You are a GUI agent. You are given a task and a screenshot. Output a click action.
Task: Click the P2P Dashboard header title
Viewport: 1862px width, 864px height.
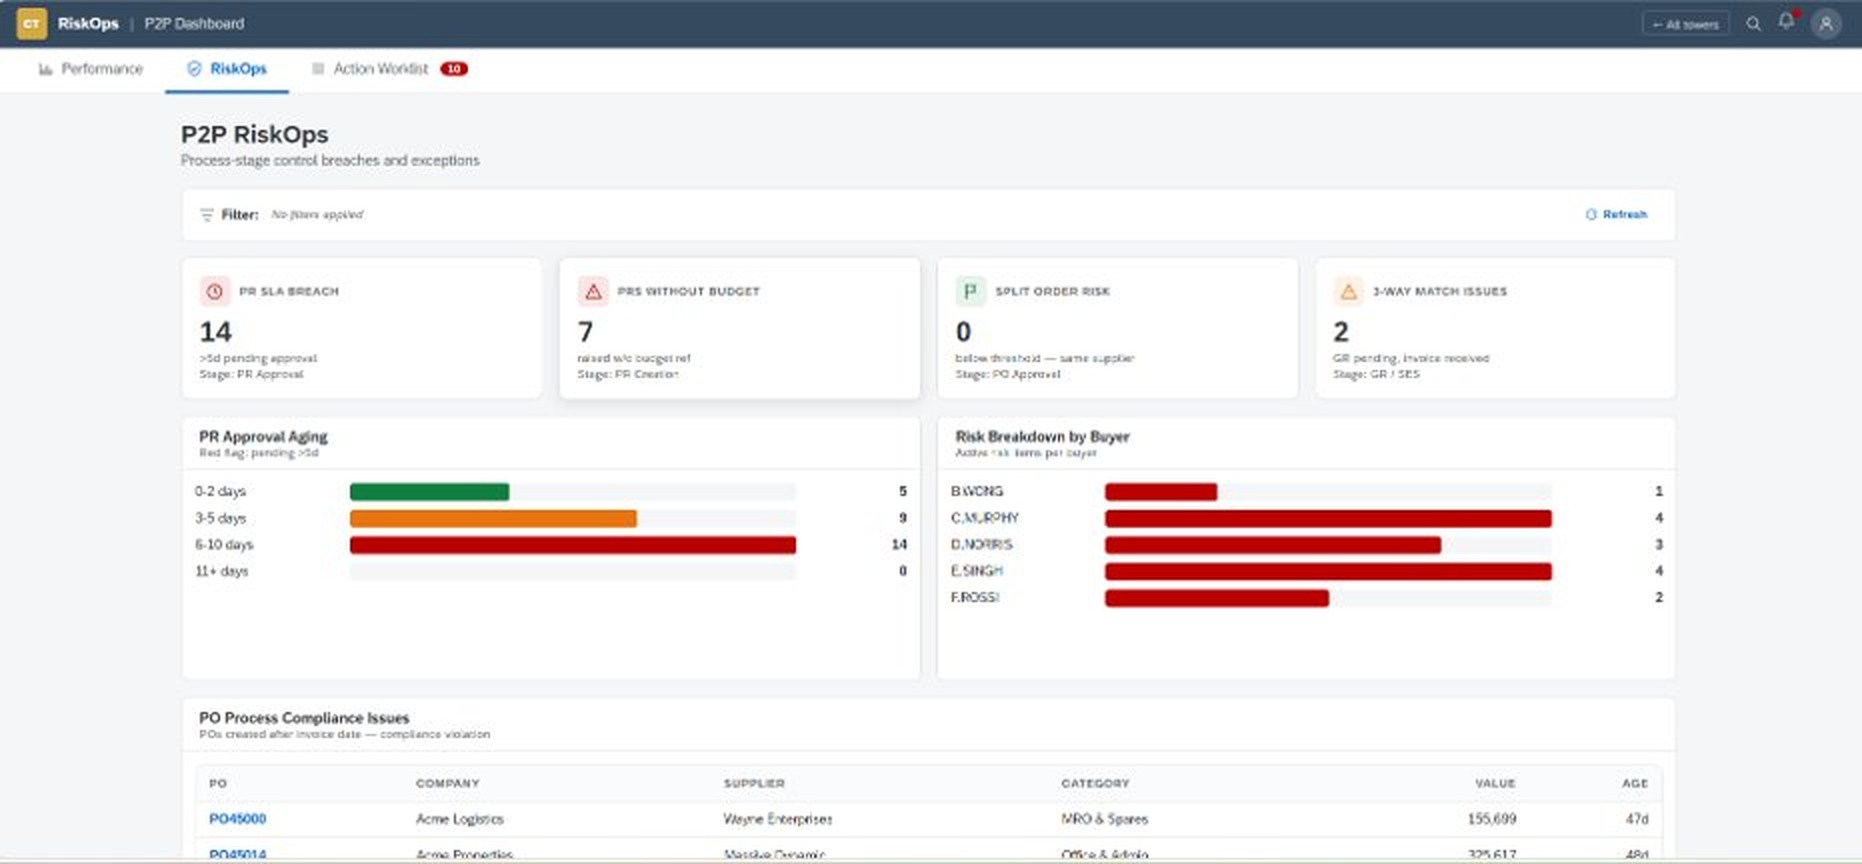[x=194, y=24]
